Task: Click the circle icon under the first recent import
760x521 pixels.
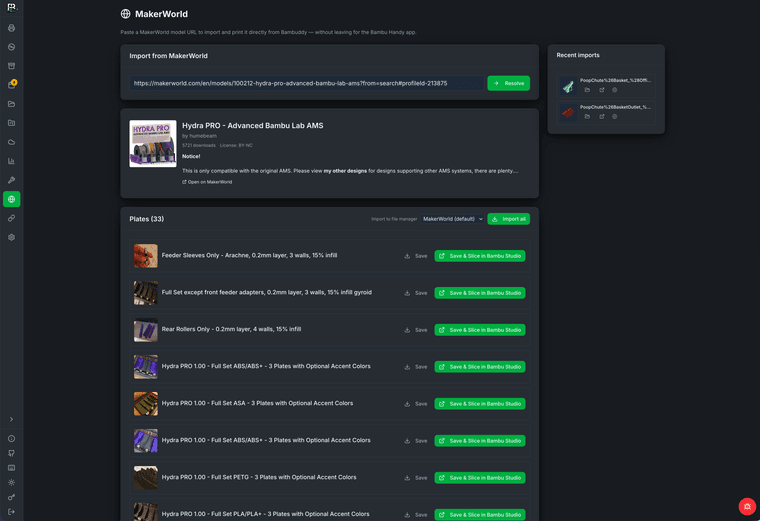Action: [x=615, y=90]
